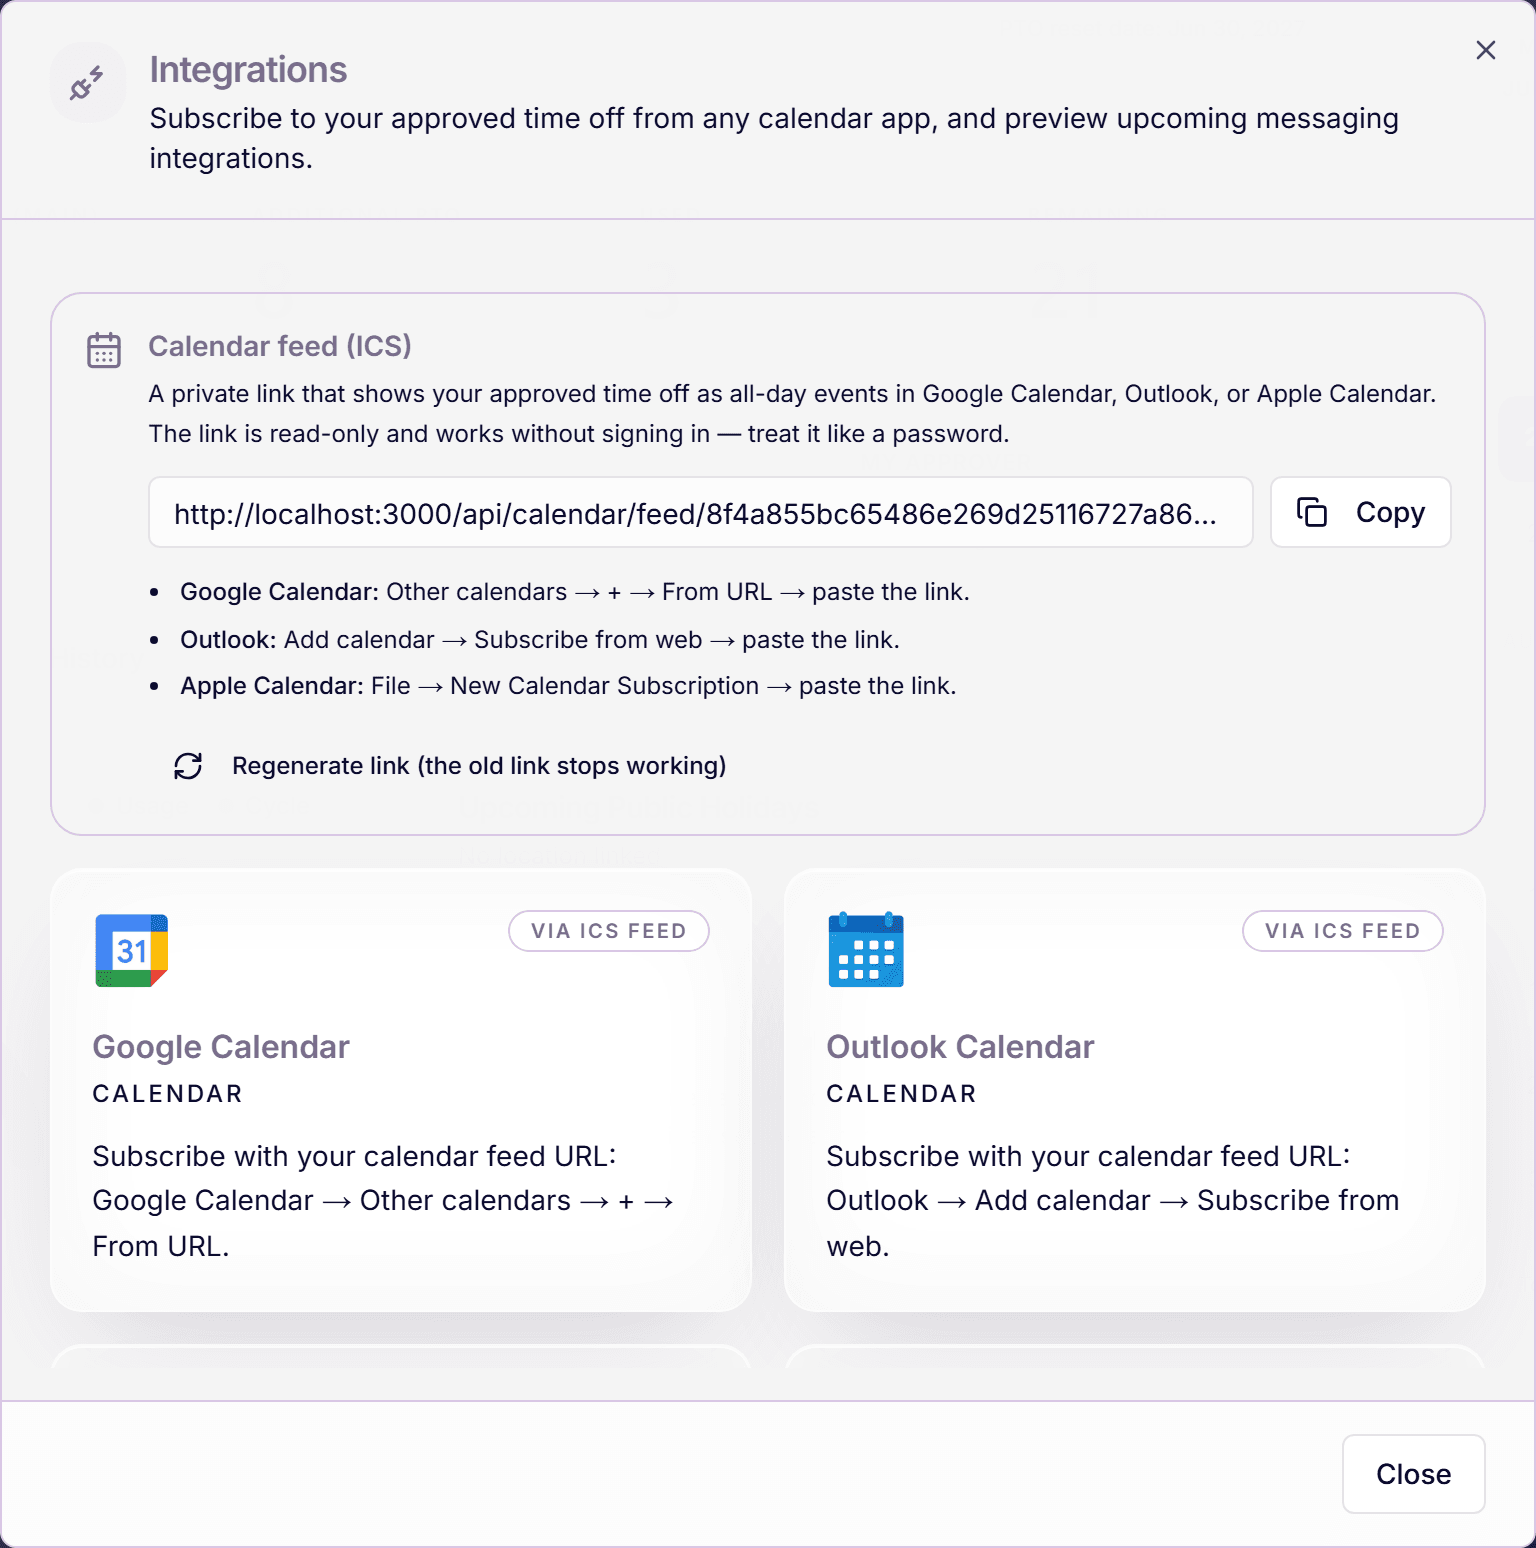Screen dimensions: 1536x1548
Task: Click the CALENDAR label under Outlook Calendar
Action: click(902, 1094)
